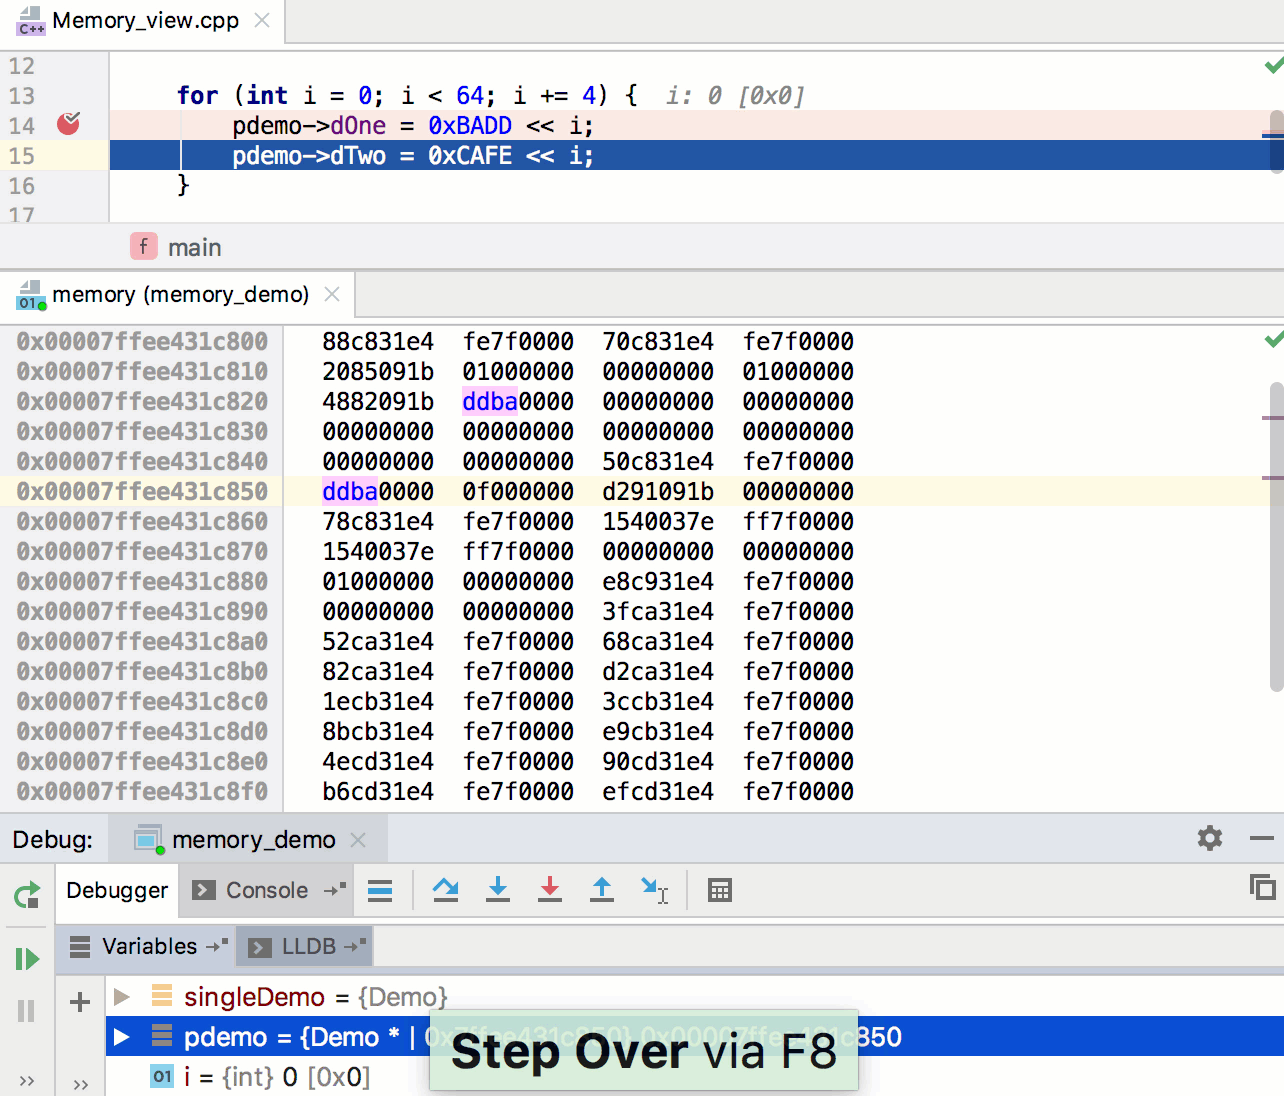The image size is (1284, 1096).
Task: Switch to the Console tab
Action: 267,890
